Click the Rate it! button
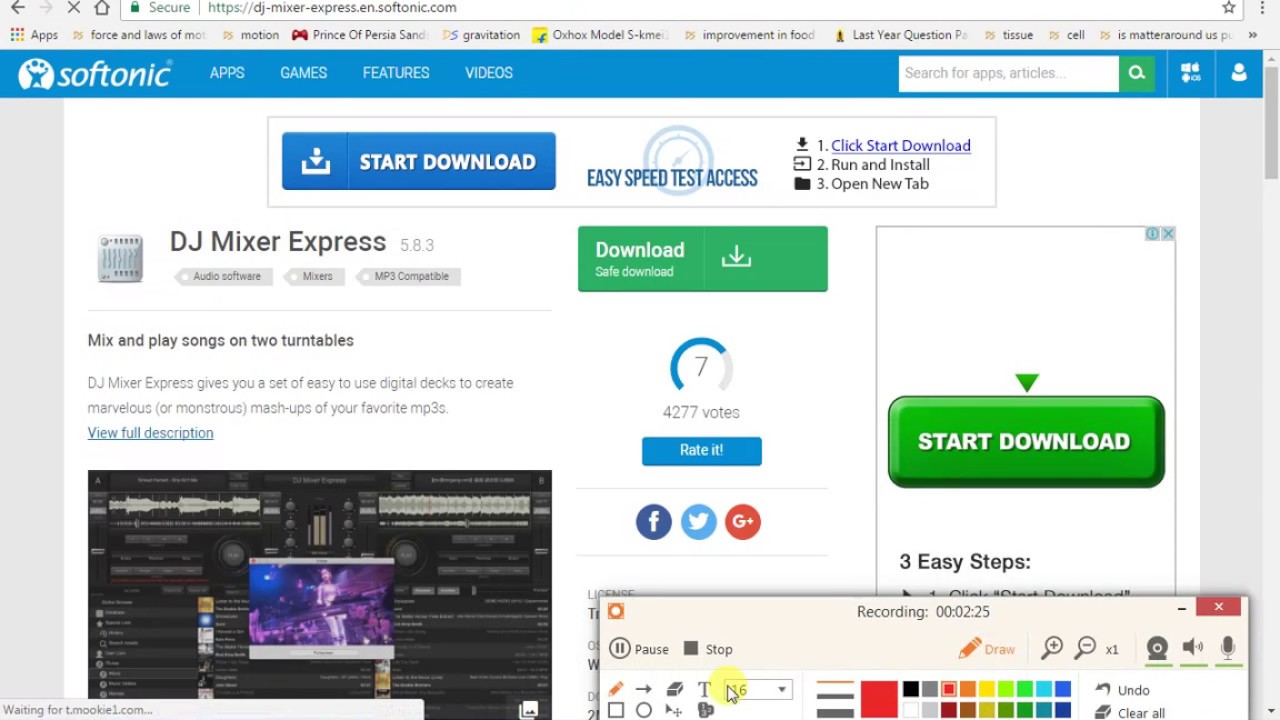Image resolution: width=1280 pixels, height=720 pixels. (701, 450)
